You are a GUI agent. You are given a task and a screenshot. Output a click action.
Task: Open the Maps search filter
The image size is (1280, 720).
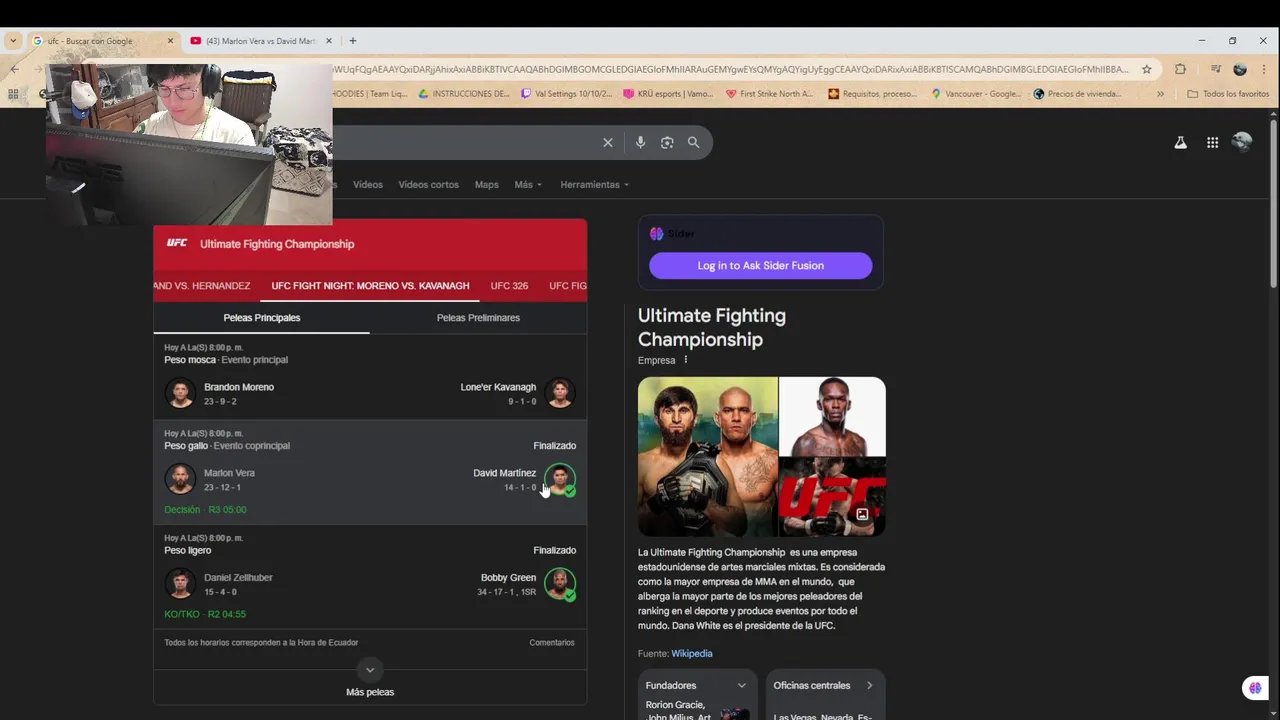coord(486,184)
